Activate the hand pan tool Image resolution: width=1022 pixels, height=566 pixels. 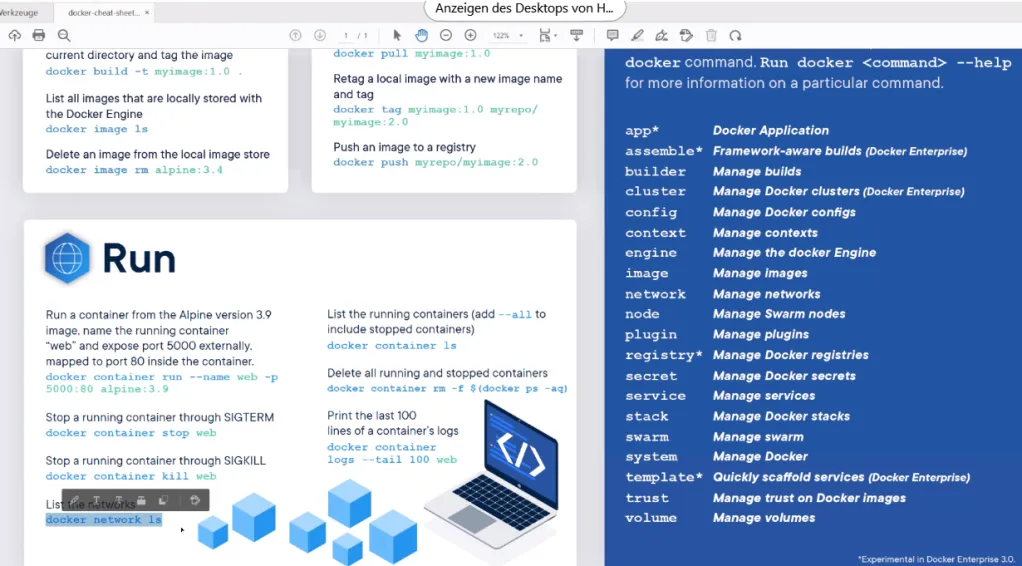422,35
